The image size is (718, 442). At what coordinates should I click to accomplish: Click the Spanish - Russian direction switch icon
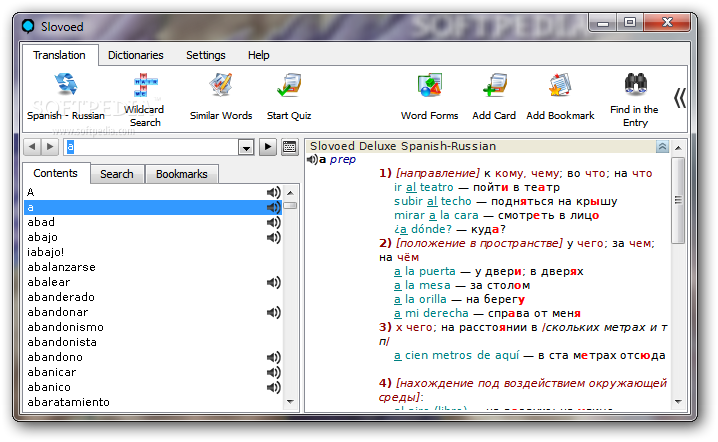click(x=66, y=84)
